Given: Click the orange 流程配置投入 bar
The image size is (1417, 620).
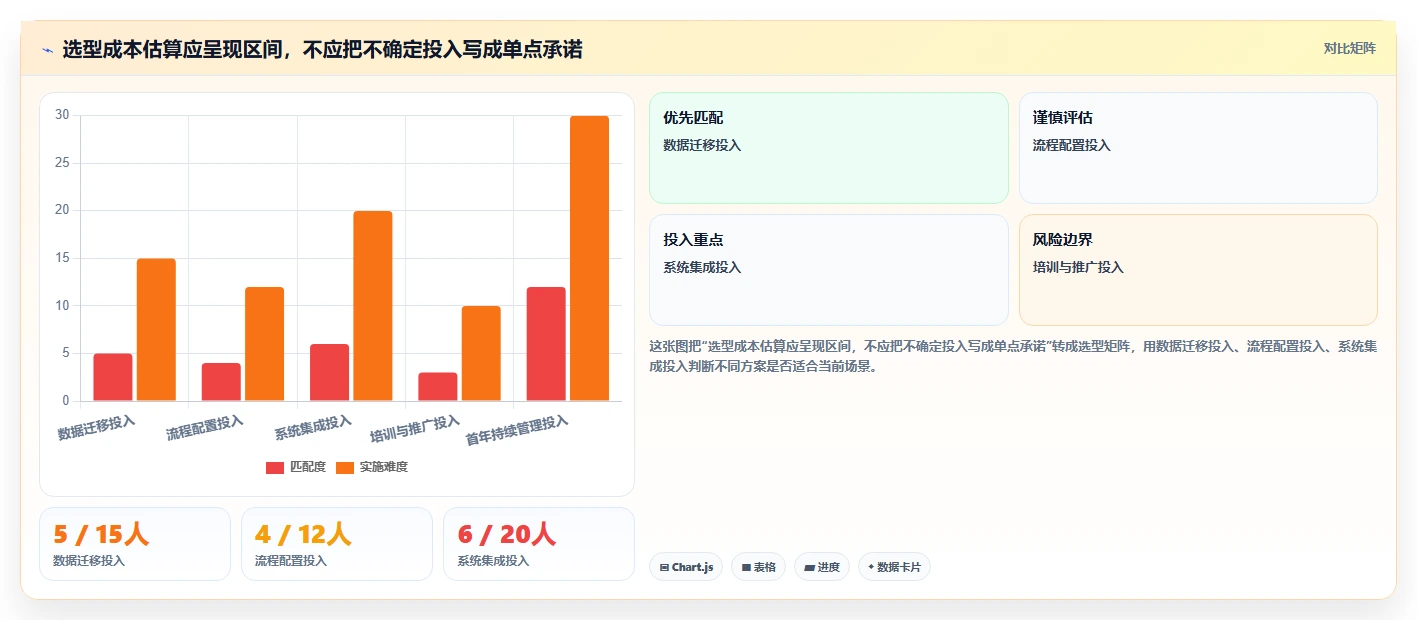Looking at the screenshot, I should [264, 344].
